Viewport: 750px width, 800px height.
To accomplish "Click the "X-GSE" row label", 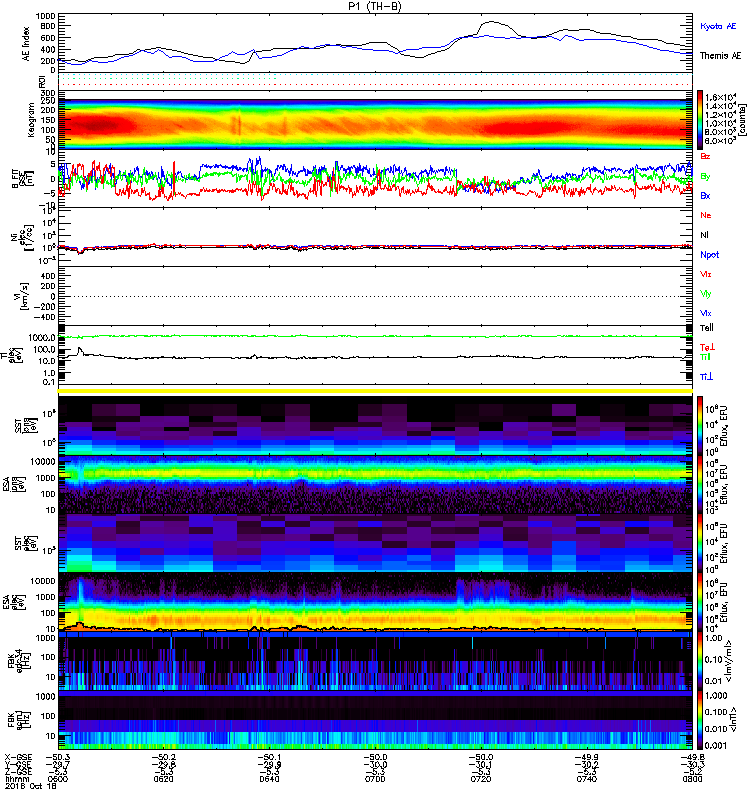I will tap(18, 757).
